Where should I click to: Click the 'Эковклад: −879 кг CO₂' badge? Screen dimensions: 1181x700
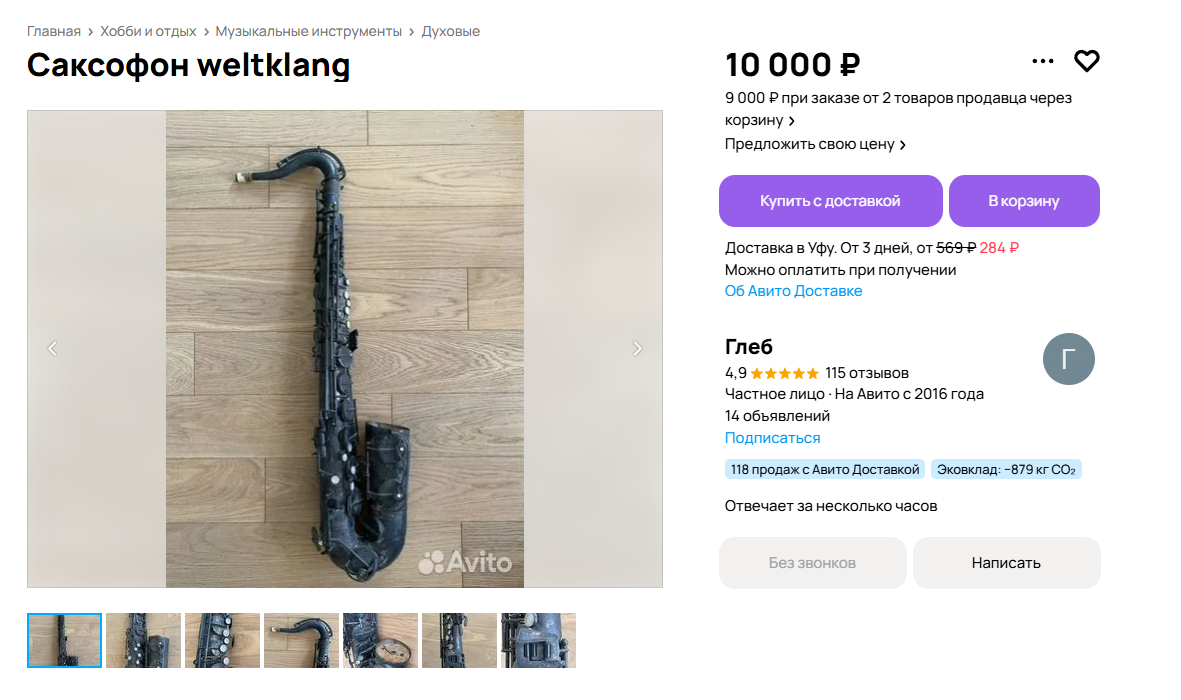1006,469
